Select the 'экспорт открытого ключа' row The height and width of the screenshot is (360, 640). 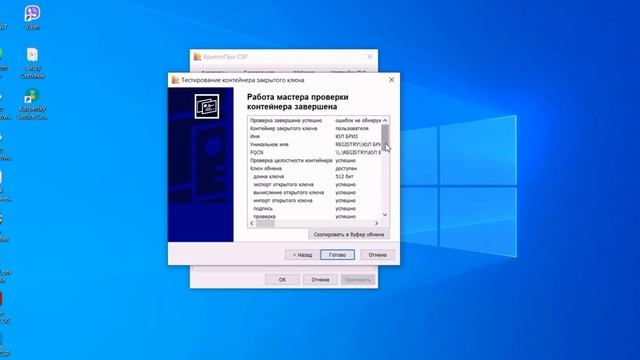click(314, 184)
